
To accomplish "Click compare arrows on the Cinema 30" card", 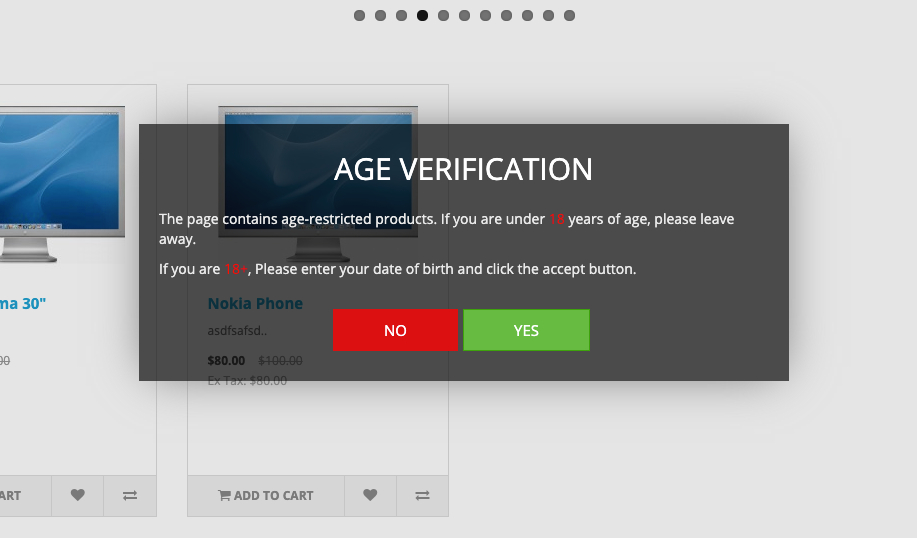I will (130, 496).
